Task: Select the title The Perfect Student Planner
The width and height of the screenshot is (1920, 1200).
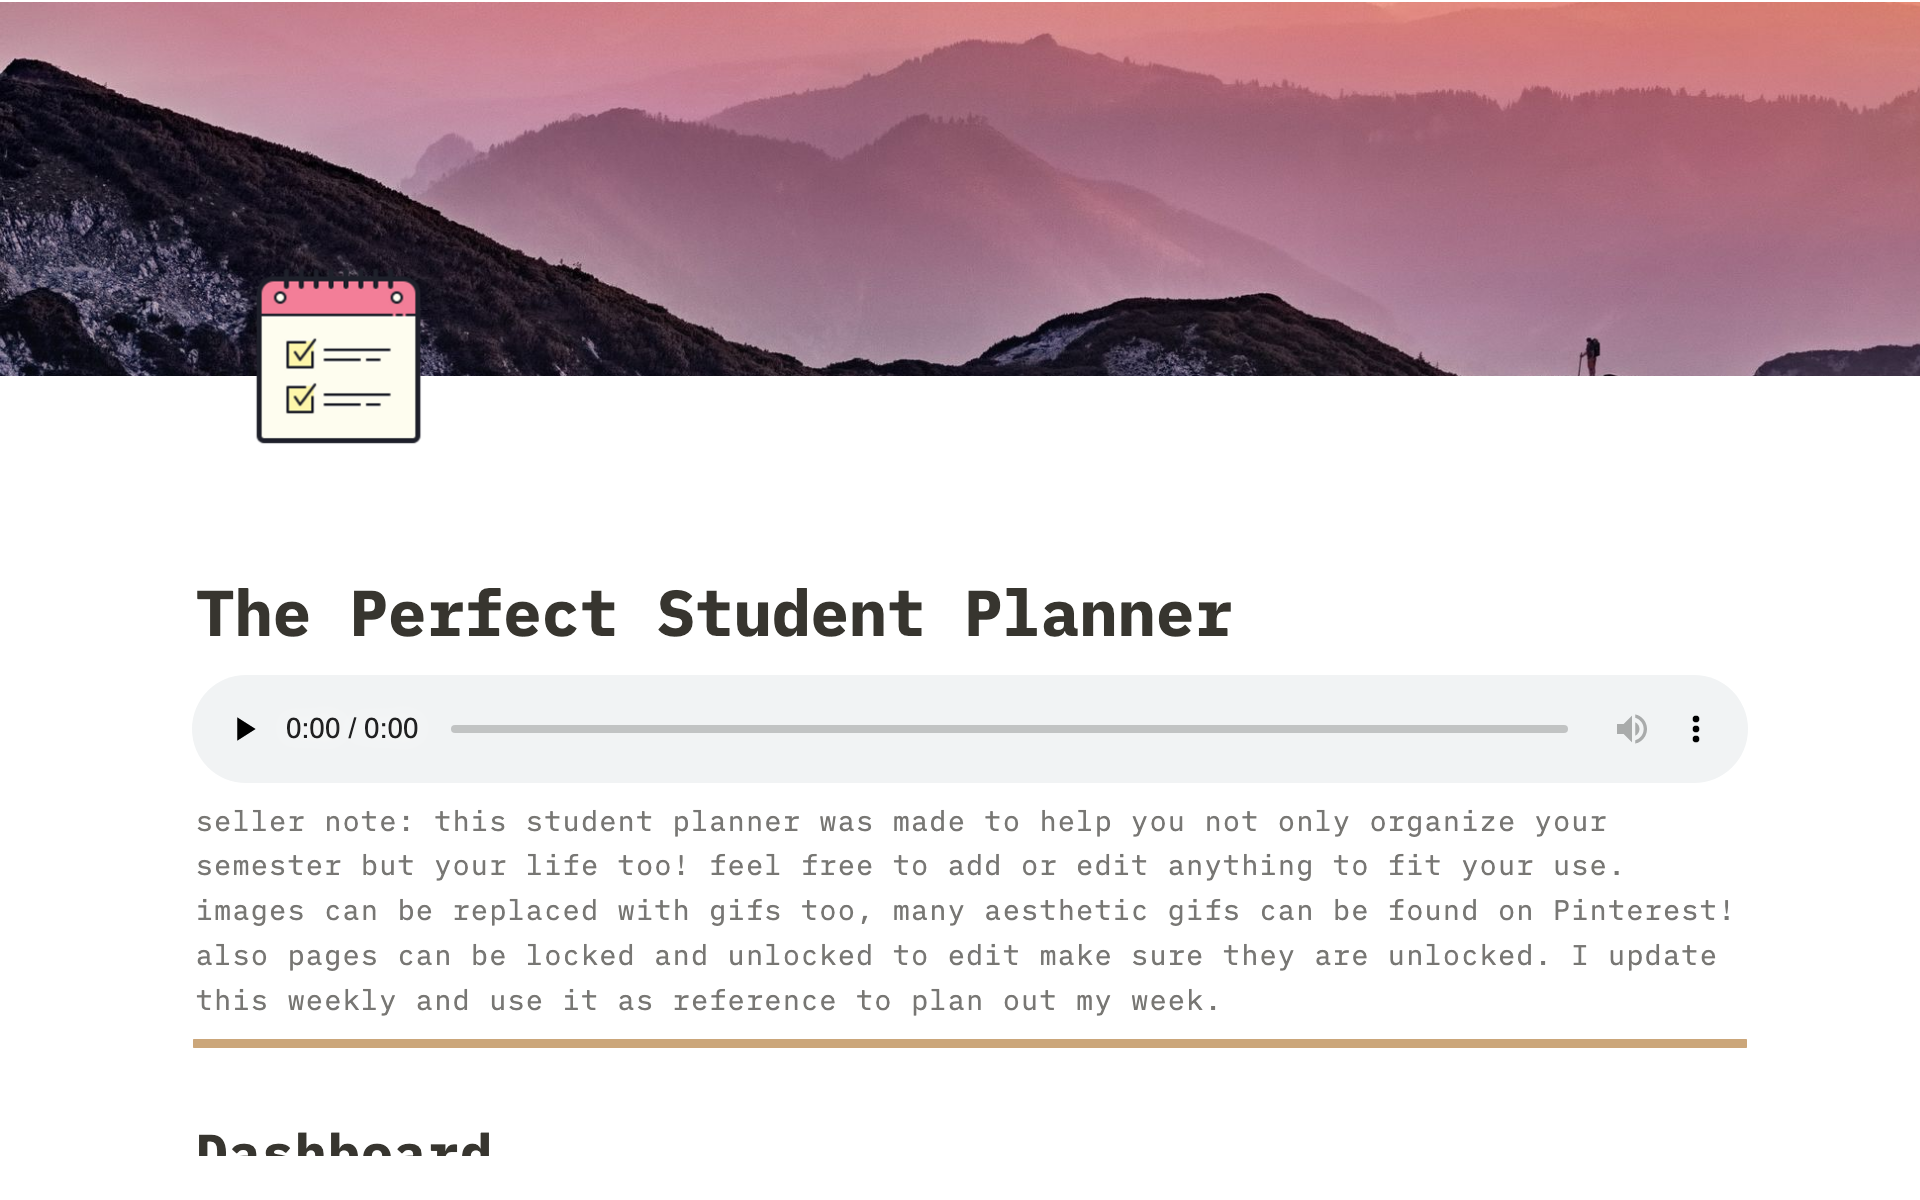Action: coord(713,614)
